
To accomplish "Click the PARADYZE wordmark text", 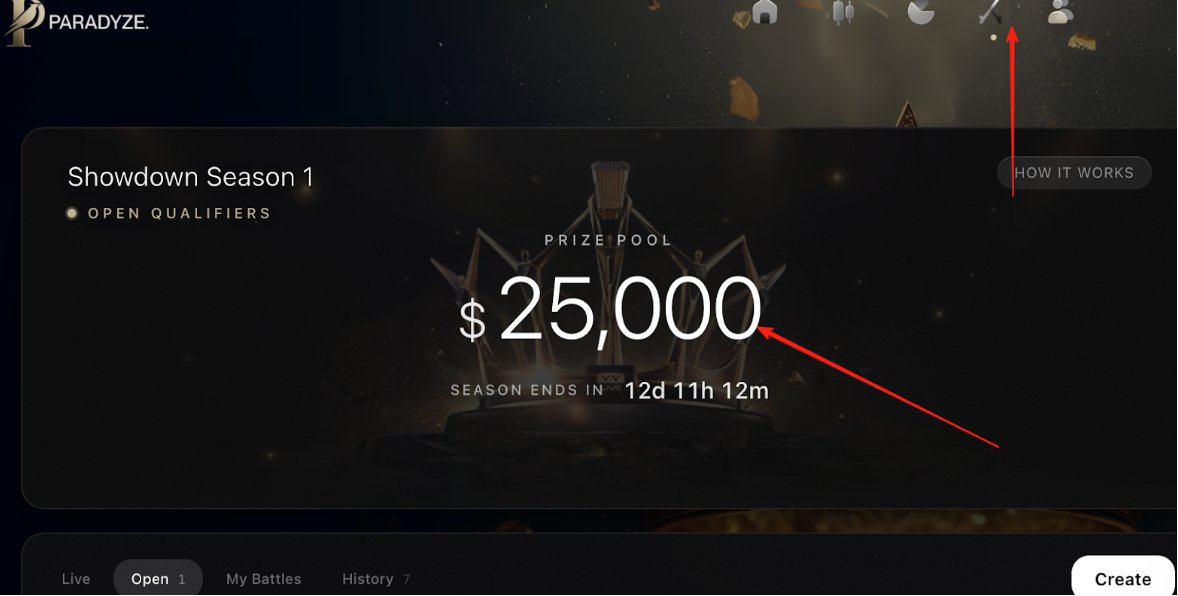I will coord(98,23).
